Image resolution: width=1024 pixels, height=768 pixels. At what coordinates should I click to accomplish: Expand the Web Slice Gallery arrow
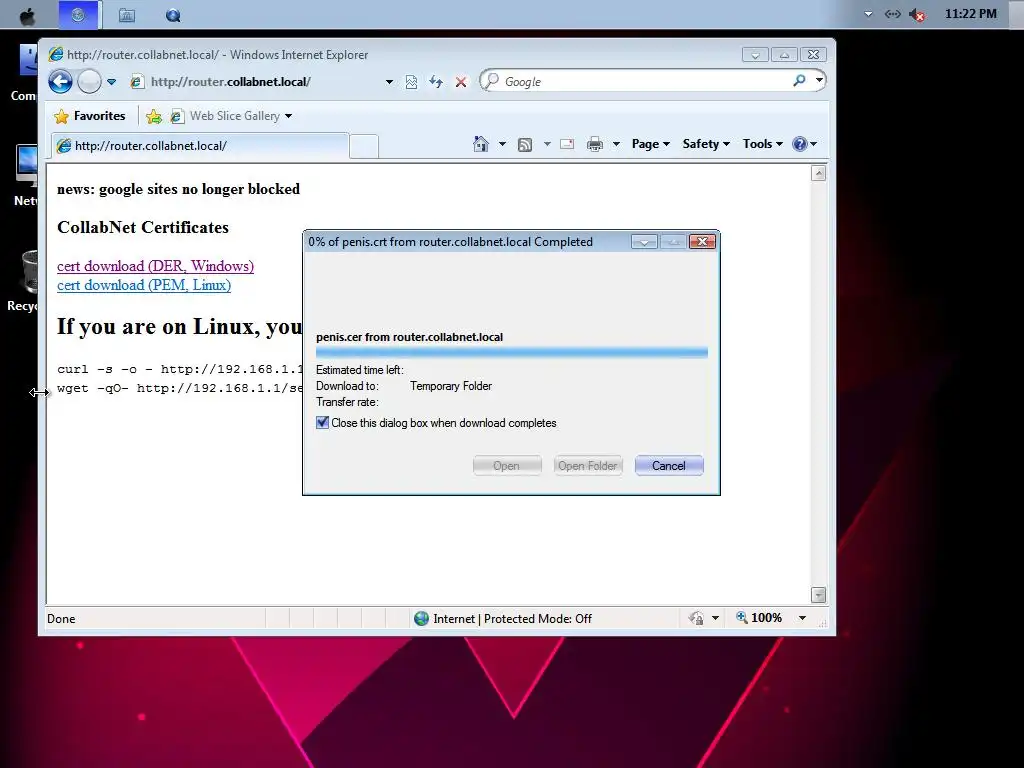tap(289, 116)
